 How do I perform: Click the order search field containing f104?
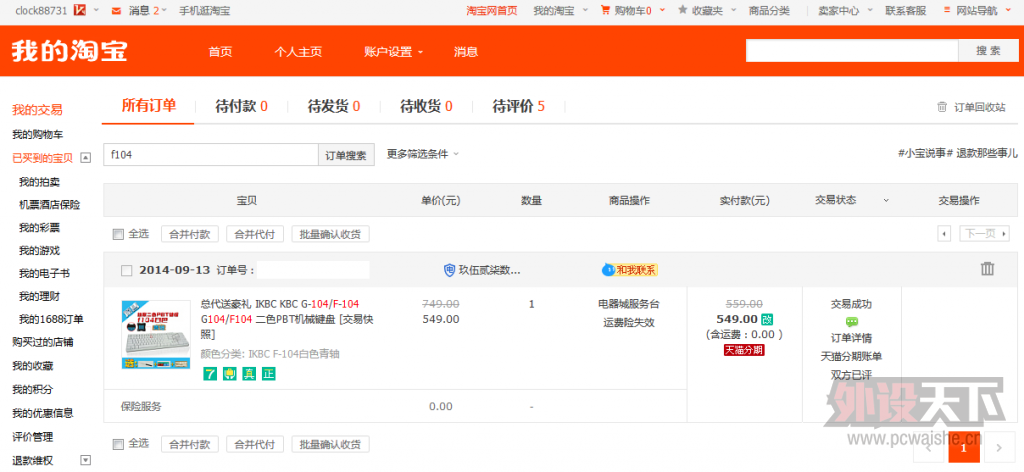coord(211,155)
